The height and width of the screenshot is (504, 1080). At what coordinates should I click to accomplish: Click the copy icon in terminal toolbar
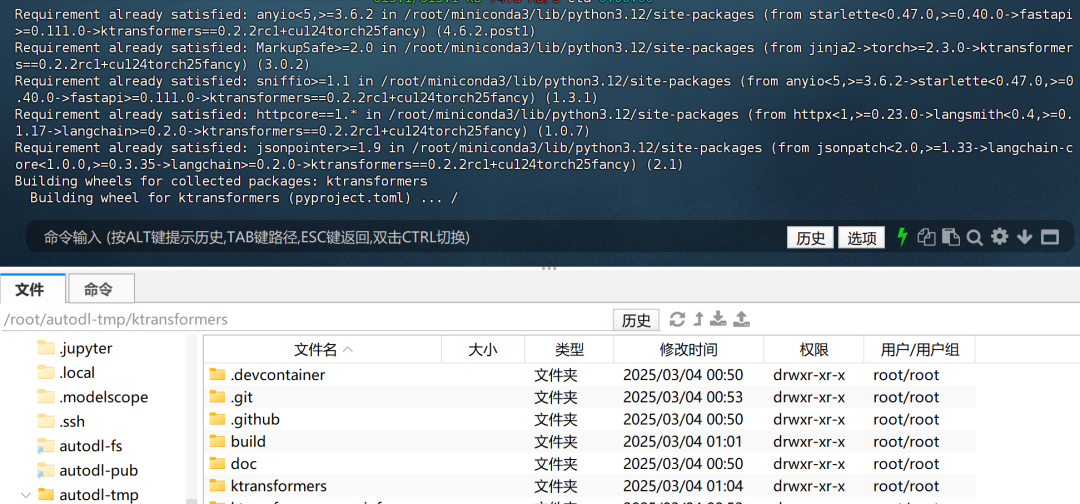(x=927, y=237)
